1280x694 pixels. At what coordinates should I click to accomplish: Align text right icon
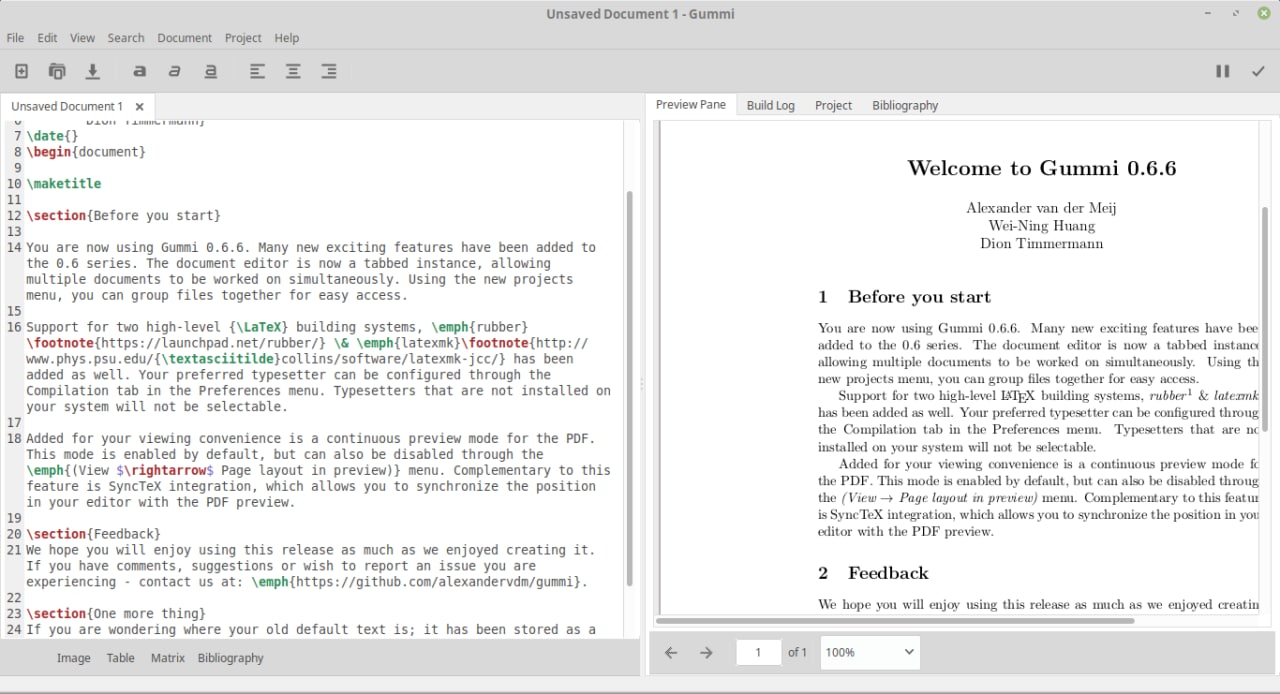(328, 71)
